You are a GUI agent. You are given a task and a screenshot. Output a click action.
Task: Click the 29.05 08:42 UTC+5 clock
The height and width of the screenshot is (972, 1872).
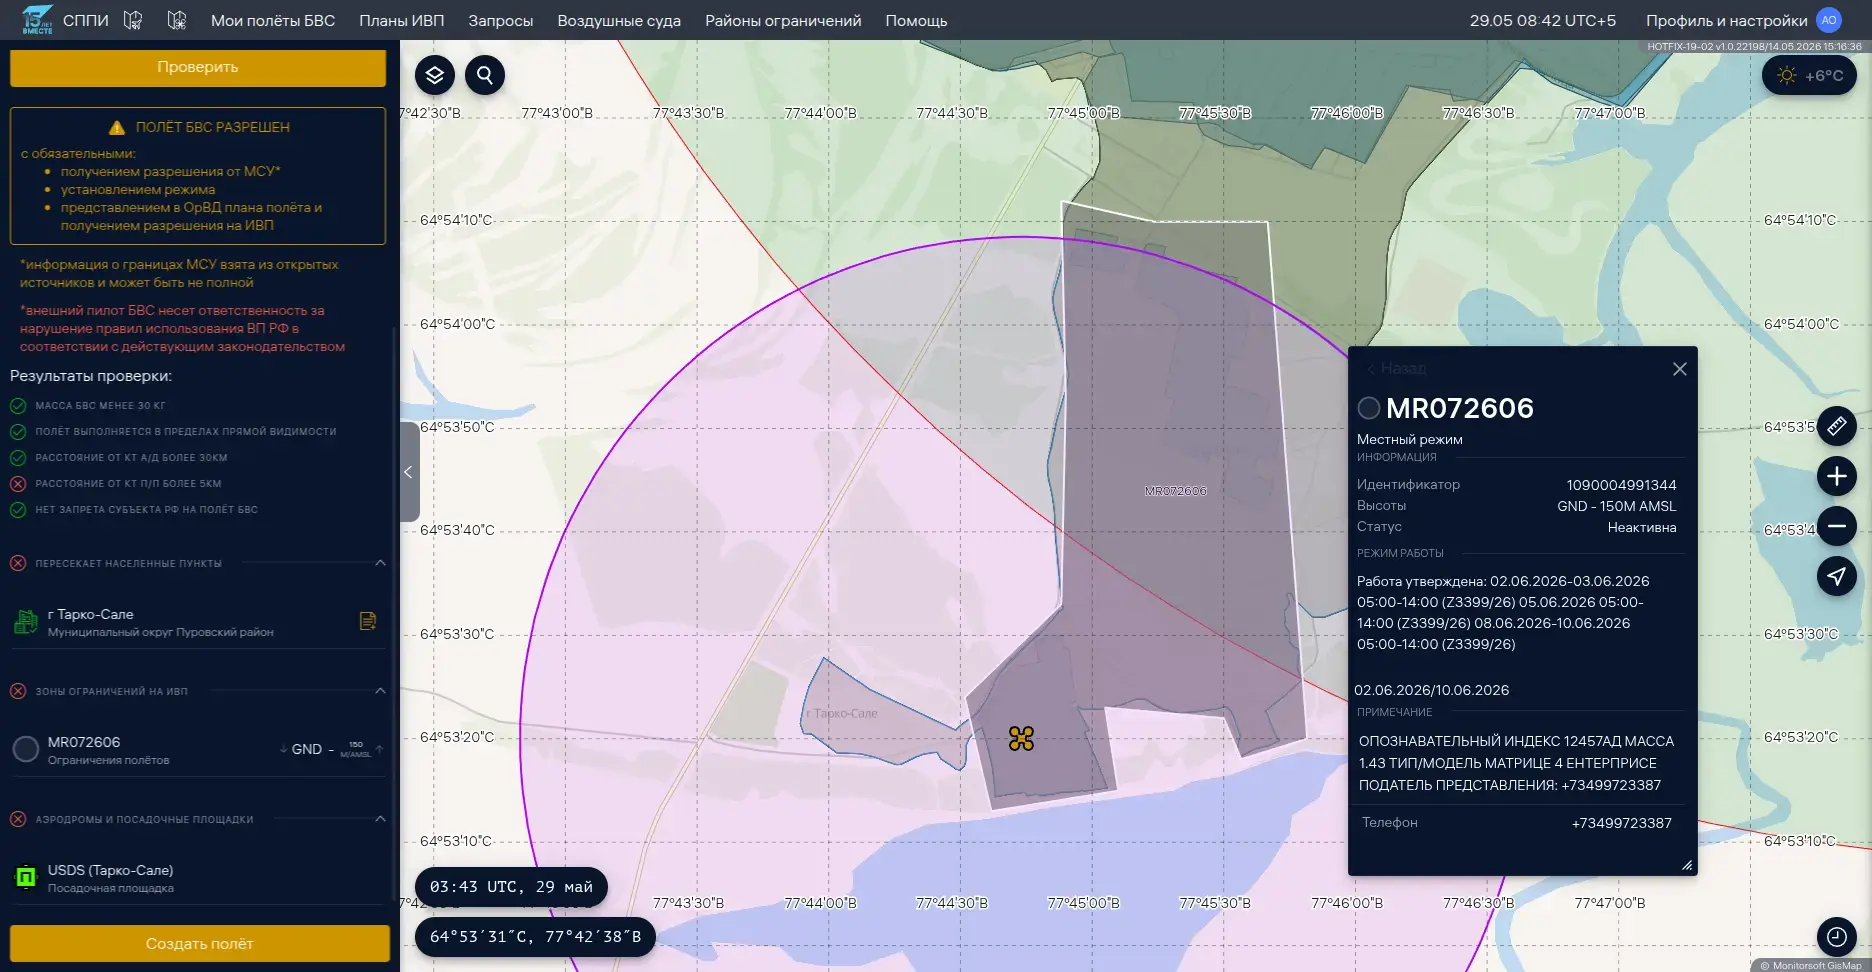pyautogui.click(x=1542, y=20)
